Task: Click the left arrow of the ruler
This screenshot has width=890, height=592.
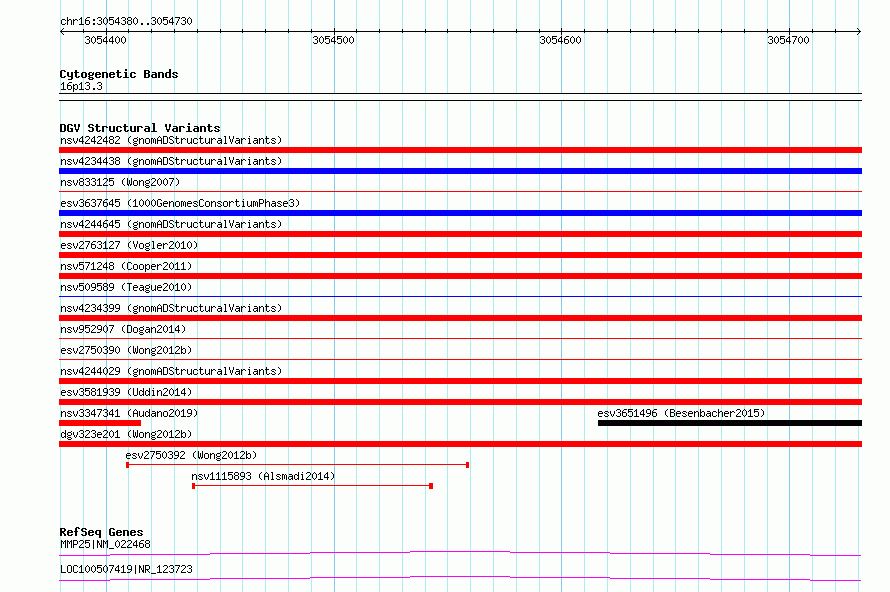Action: point(62,32)
